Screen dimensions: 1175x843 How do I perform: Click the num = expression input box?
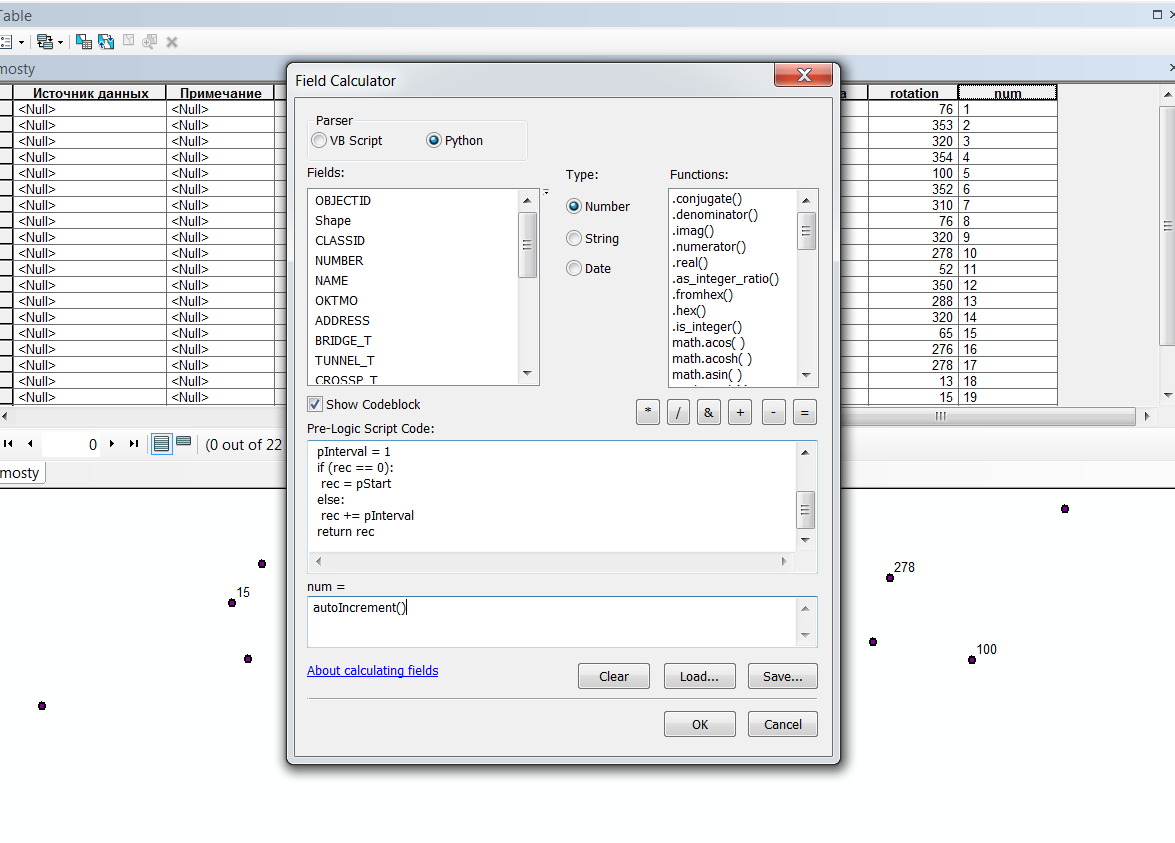552,622
